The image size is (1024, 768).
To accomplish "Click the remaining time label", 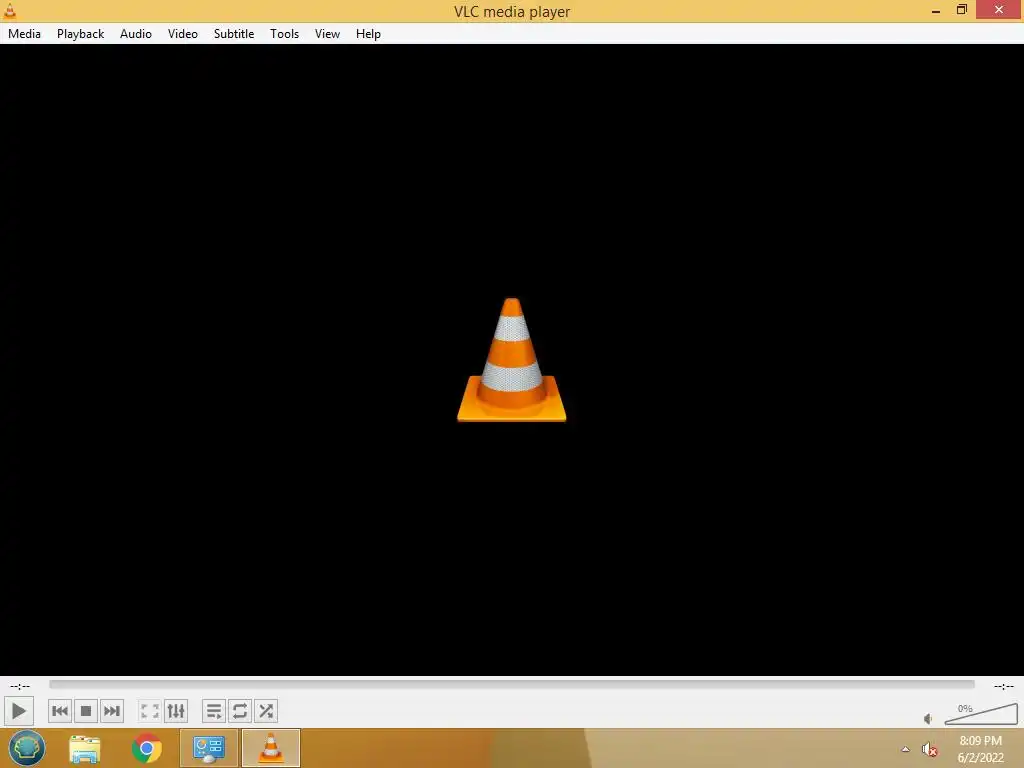I will coord(1004,686).
